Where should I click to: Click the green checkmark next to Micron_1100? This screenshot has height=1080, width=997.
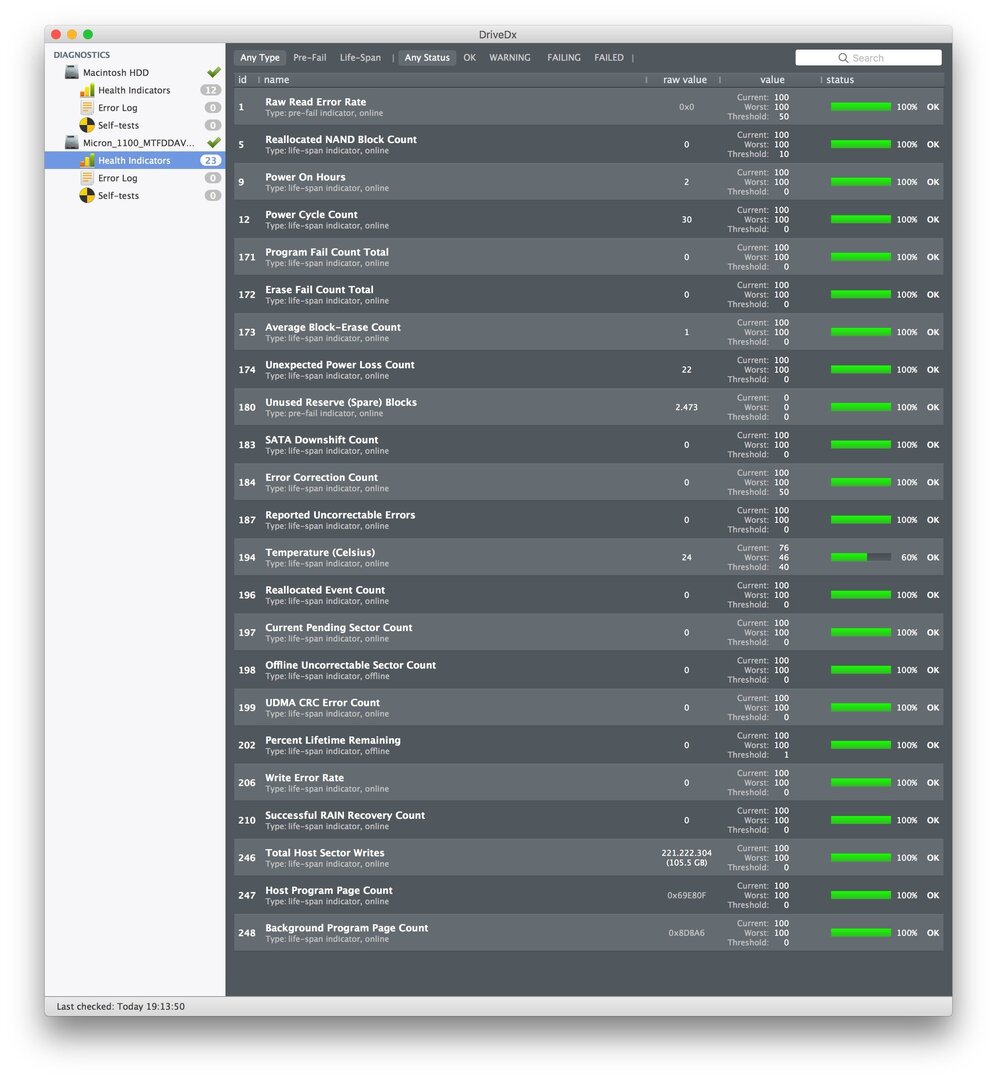[x=214, y=142]
